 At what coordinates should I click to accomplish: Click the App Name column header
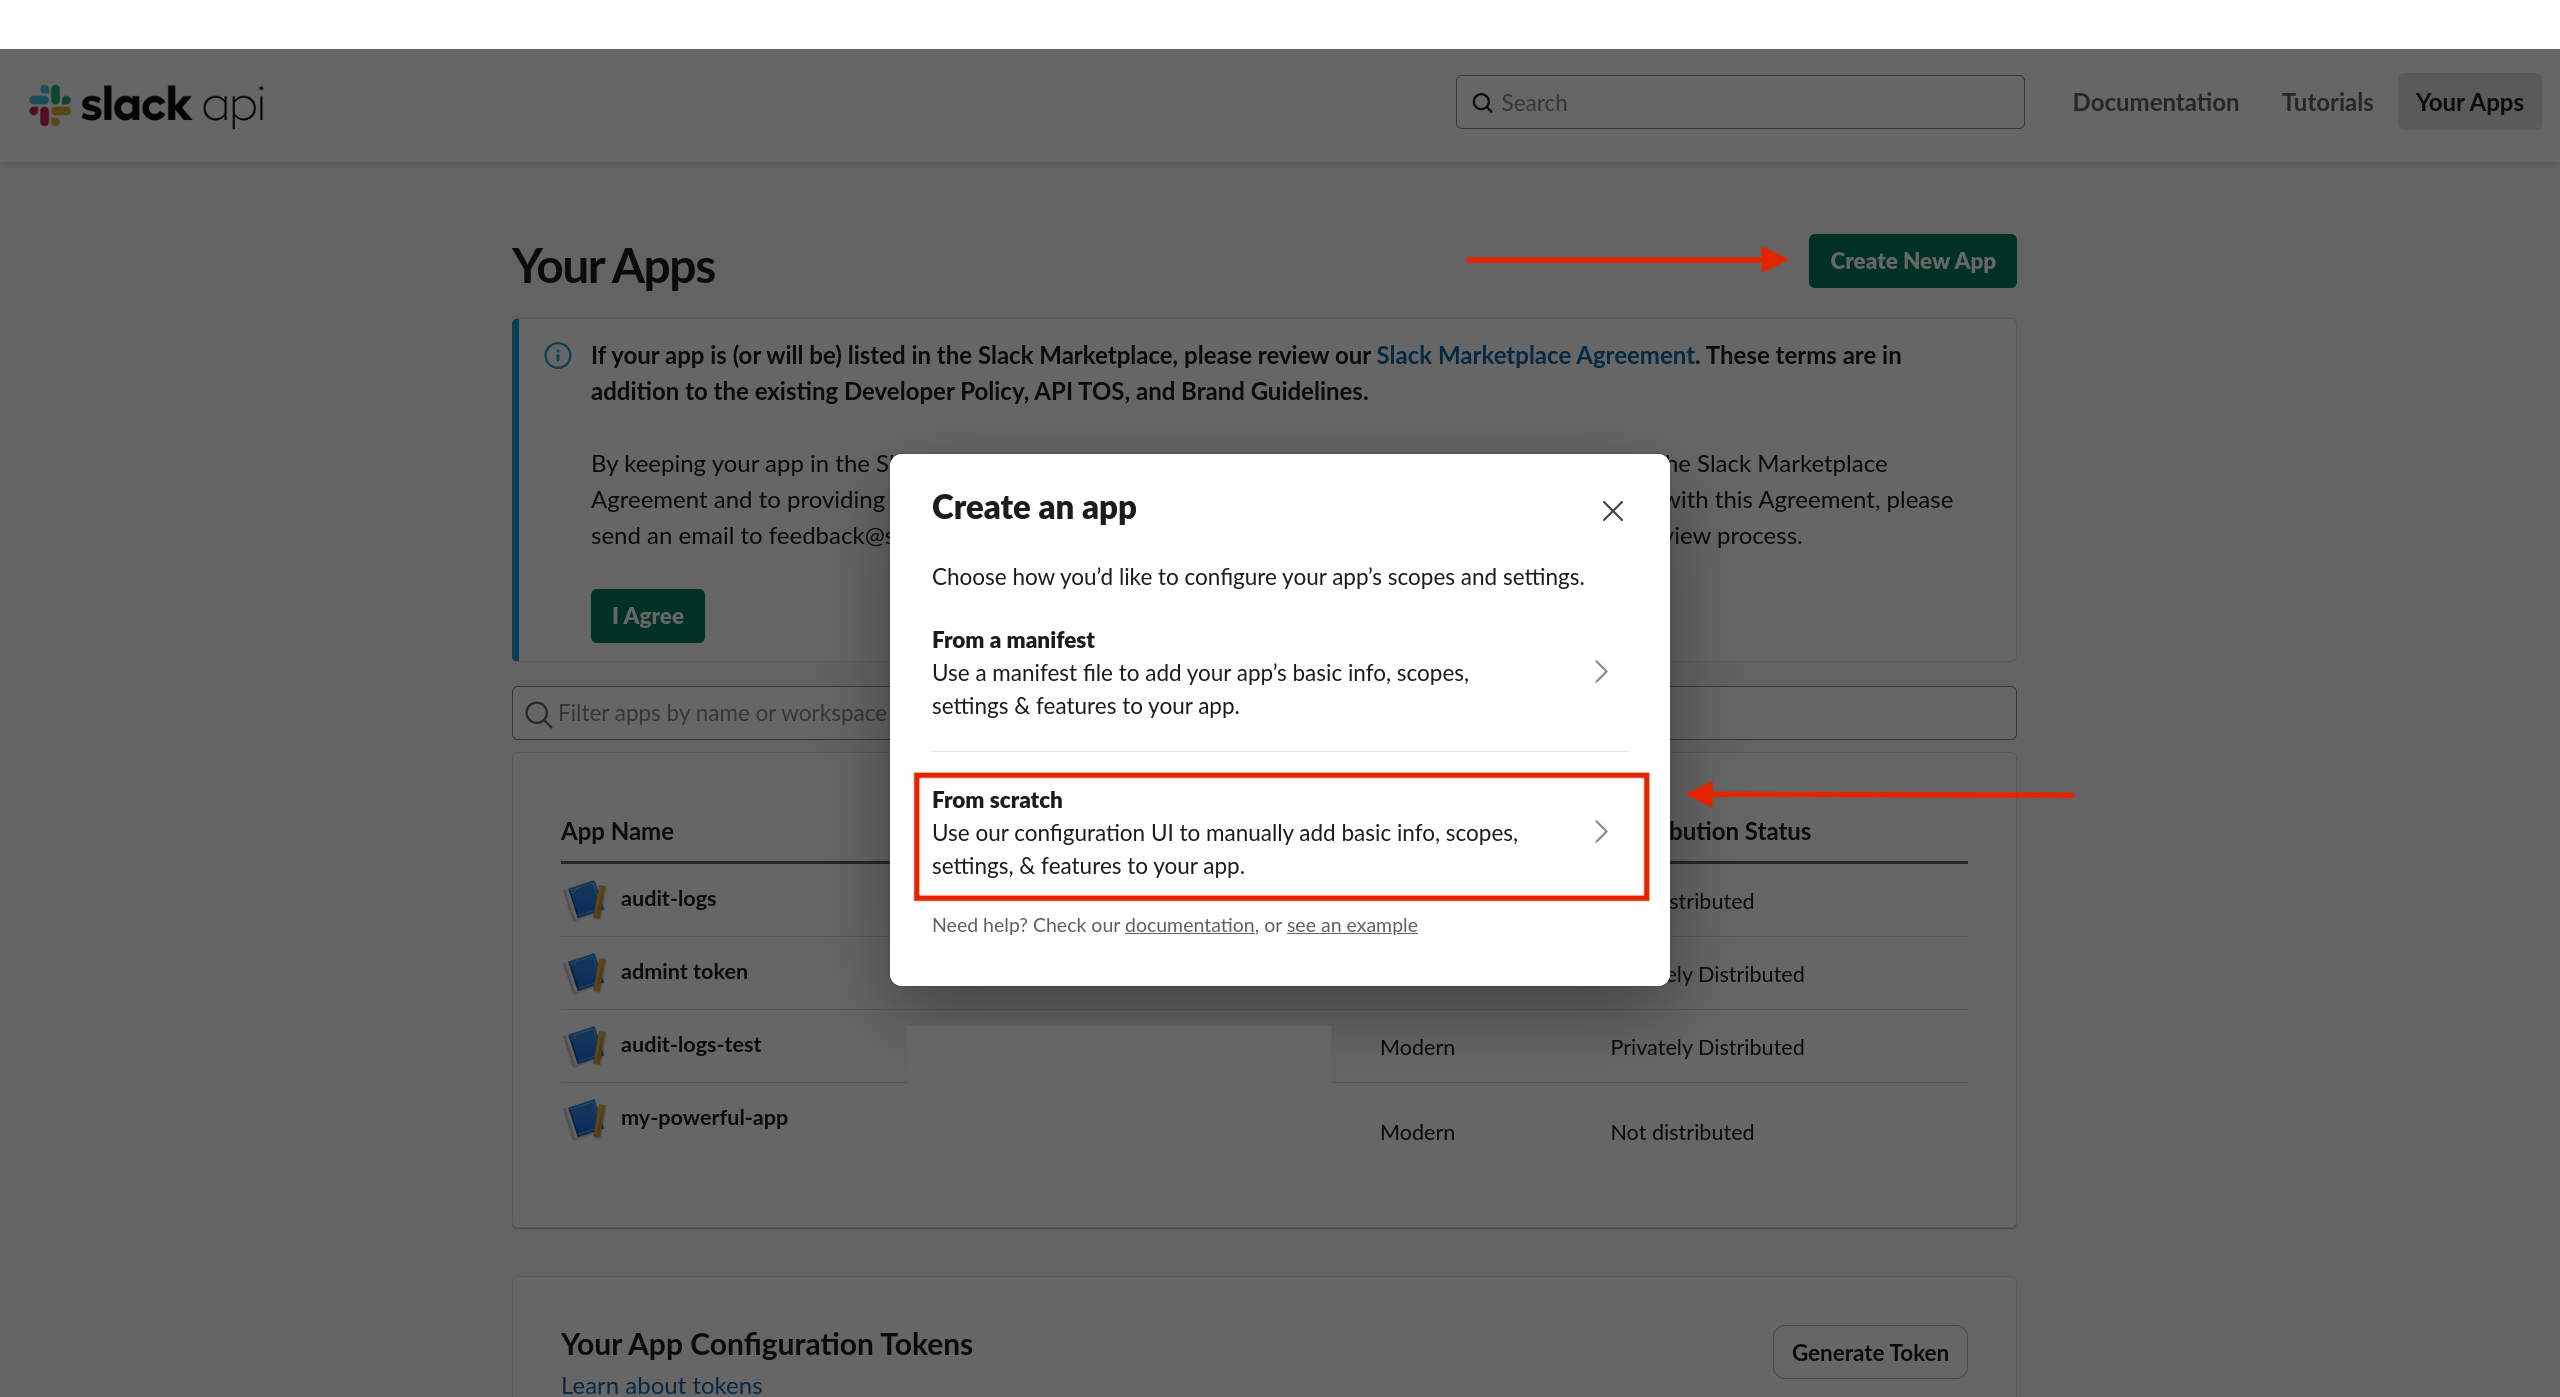point(617,831)
